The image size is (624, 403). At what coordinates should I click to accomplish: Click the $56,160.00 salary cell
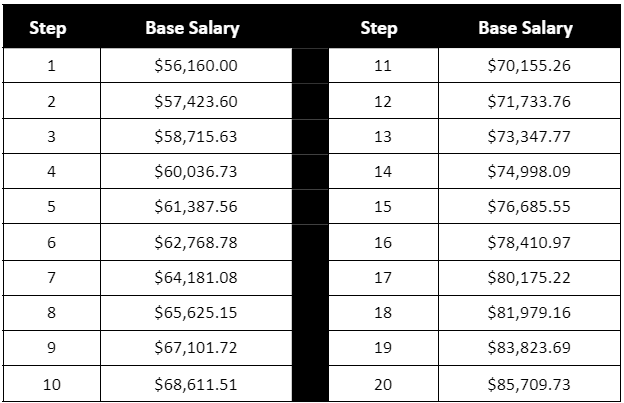click(195, 66)
